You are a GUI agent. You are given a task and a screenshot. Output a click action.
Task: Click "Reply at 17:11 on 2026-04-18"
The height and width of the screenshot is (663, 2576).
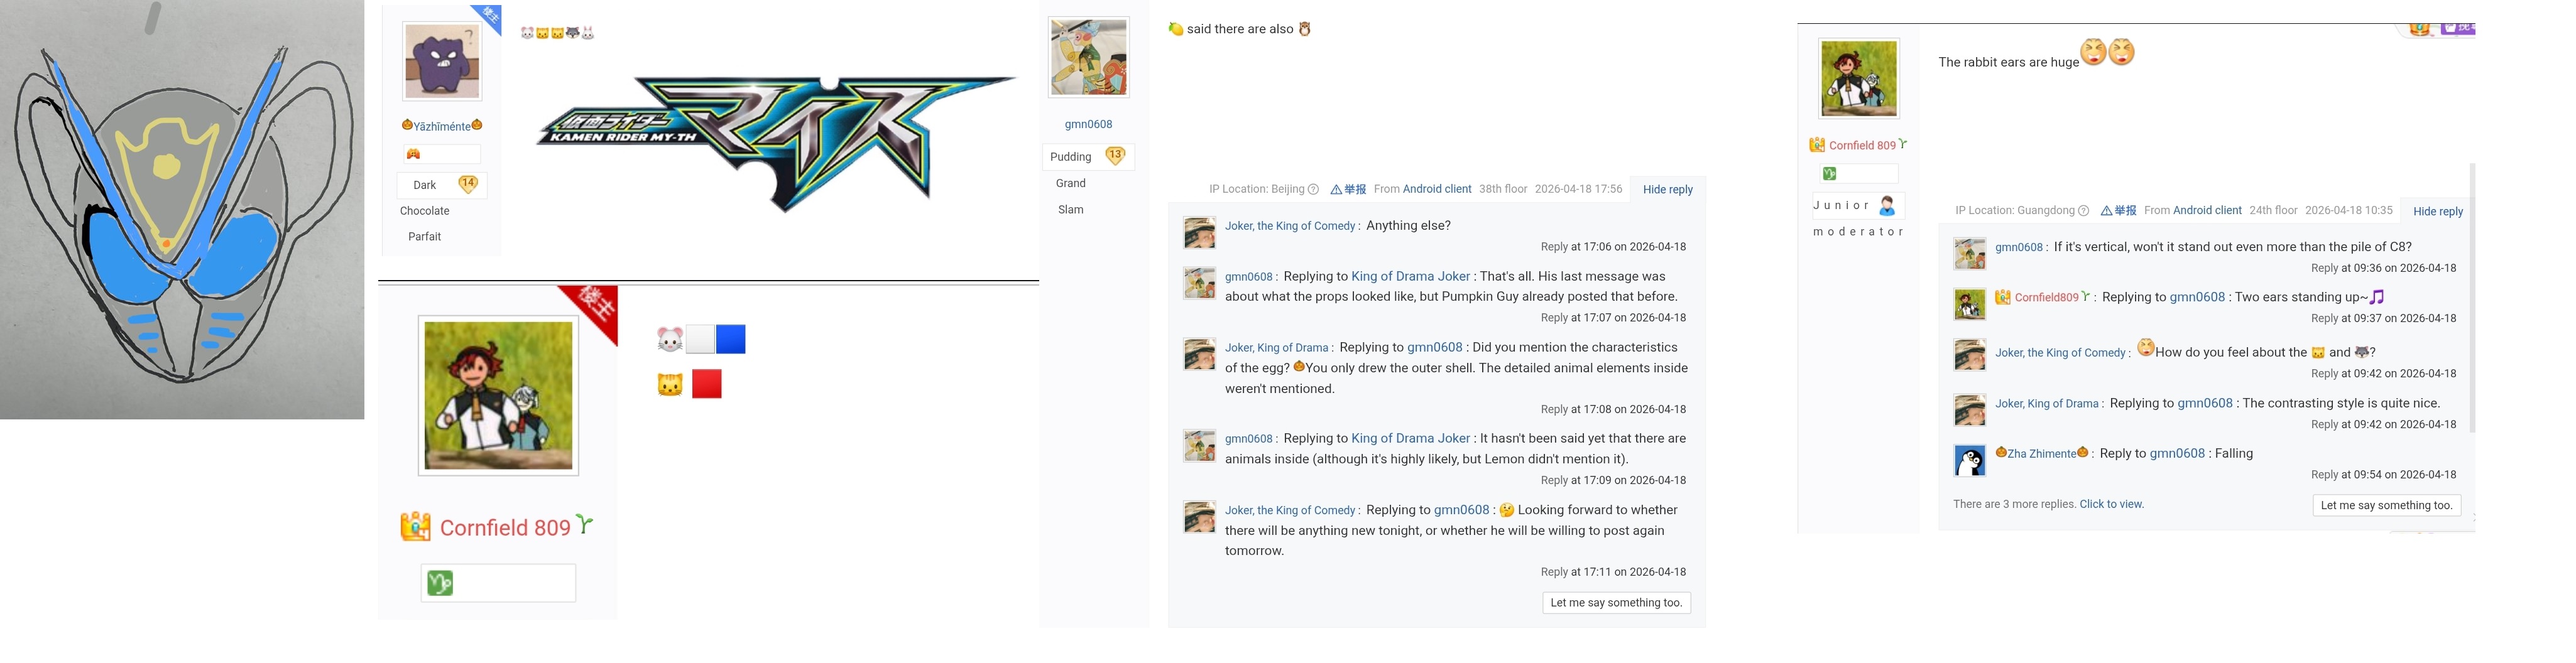[1613, 572]
